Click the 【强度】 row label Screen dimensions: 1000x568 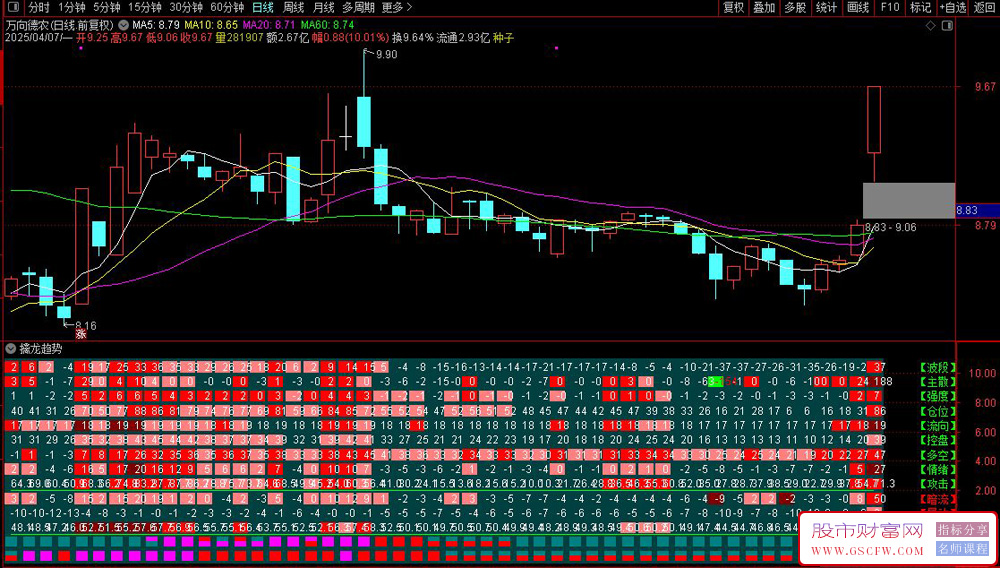[938, 396]
